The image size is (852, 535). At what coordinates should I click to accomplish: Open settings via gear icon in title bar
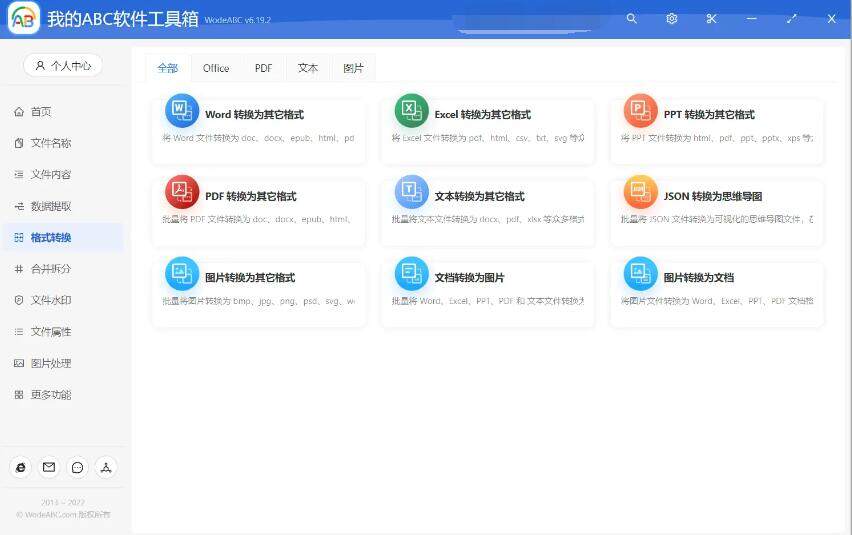pyautogui.click(x=672, y=19)
